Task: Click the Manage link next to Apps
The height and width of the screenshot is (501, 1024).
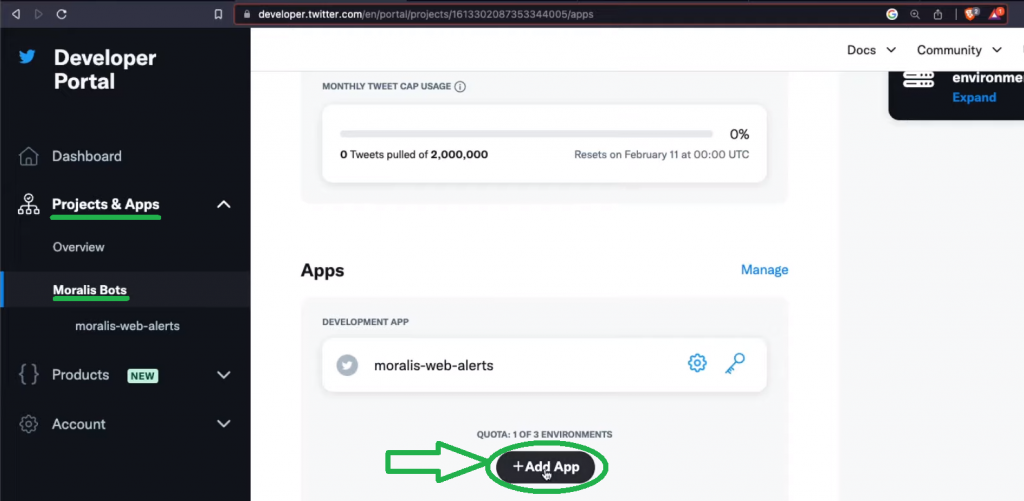Action: coord(764,270)
